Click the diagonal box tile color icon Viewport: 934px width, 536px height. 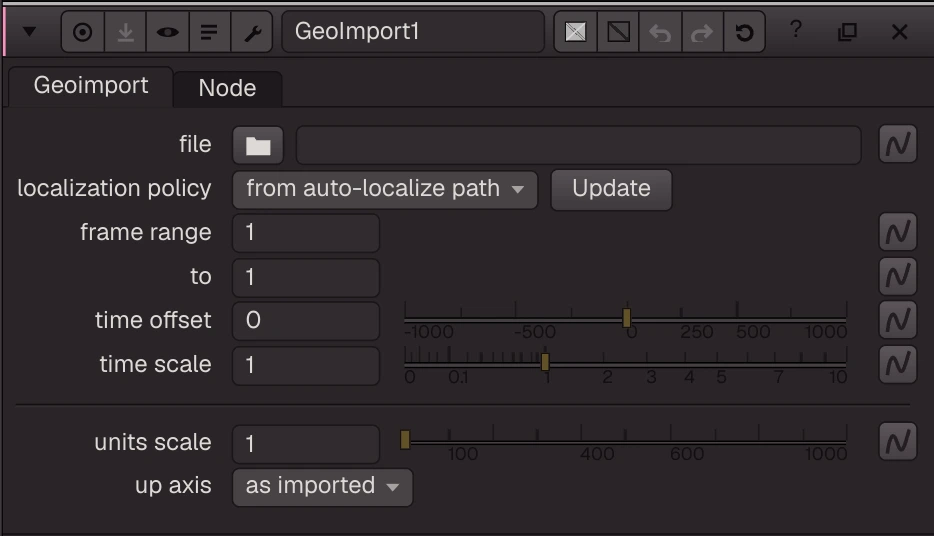click(x=618, y=32)
